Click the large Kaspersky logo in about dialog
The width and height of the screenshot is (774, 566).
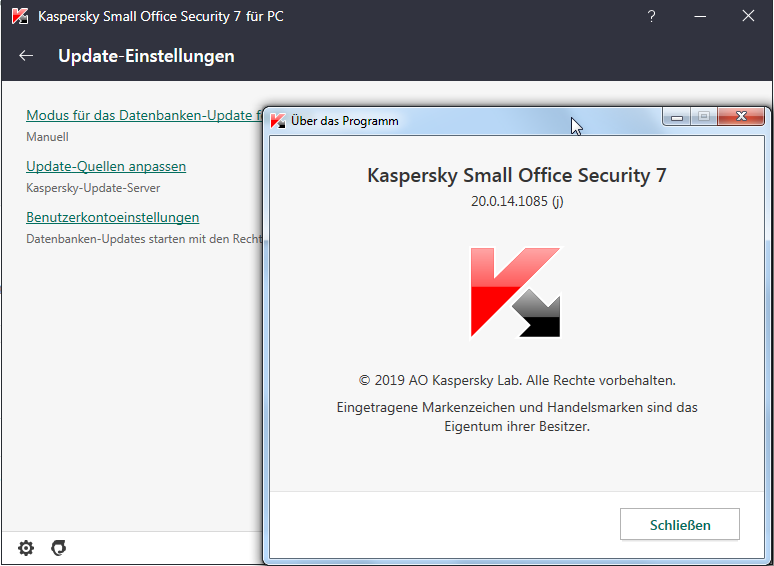click(515, 293)
